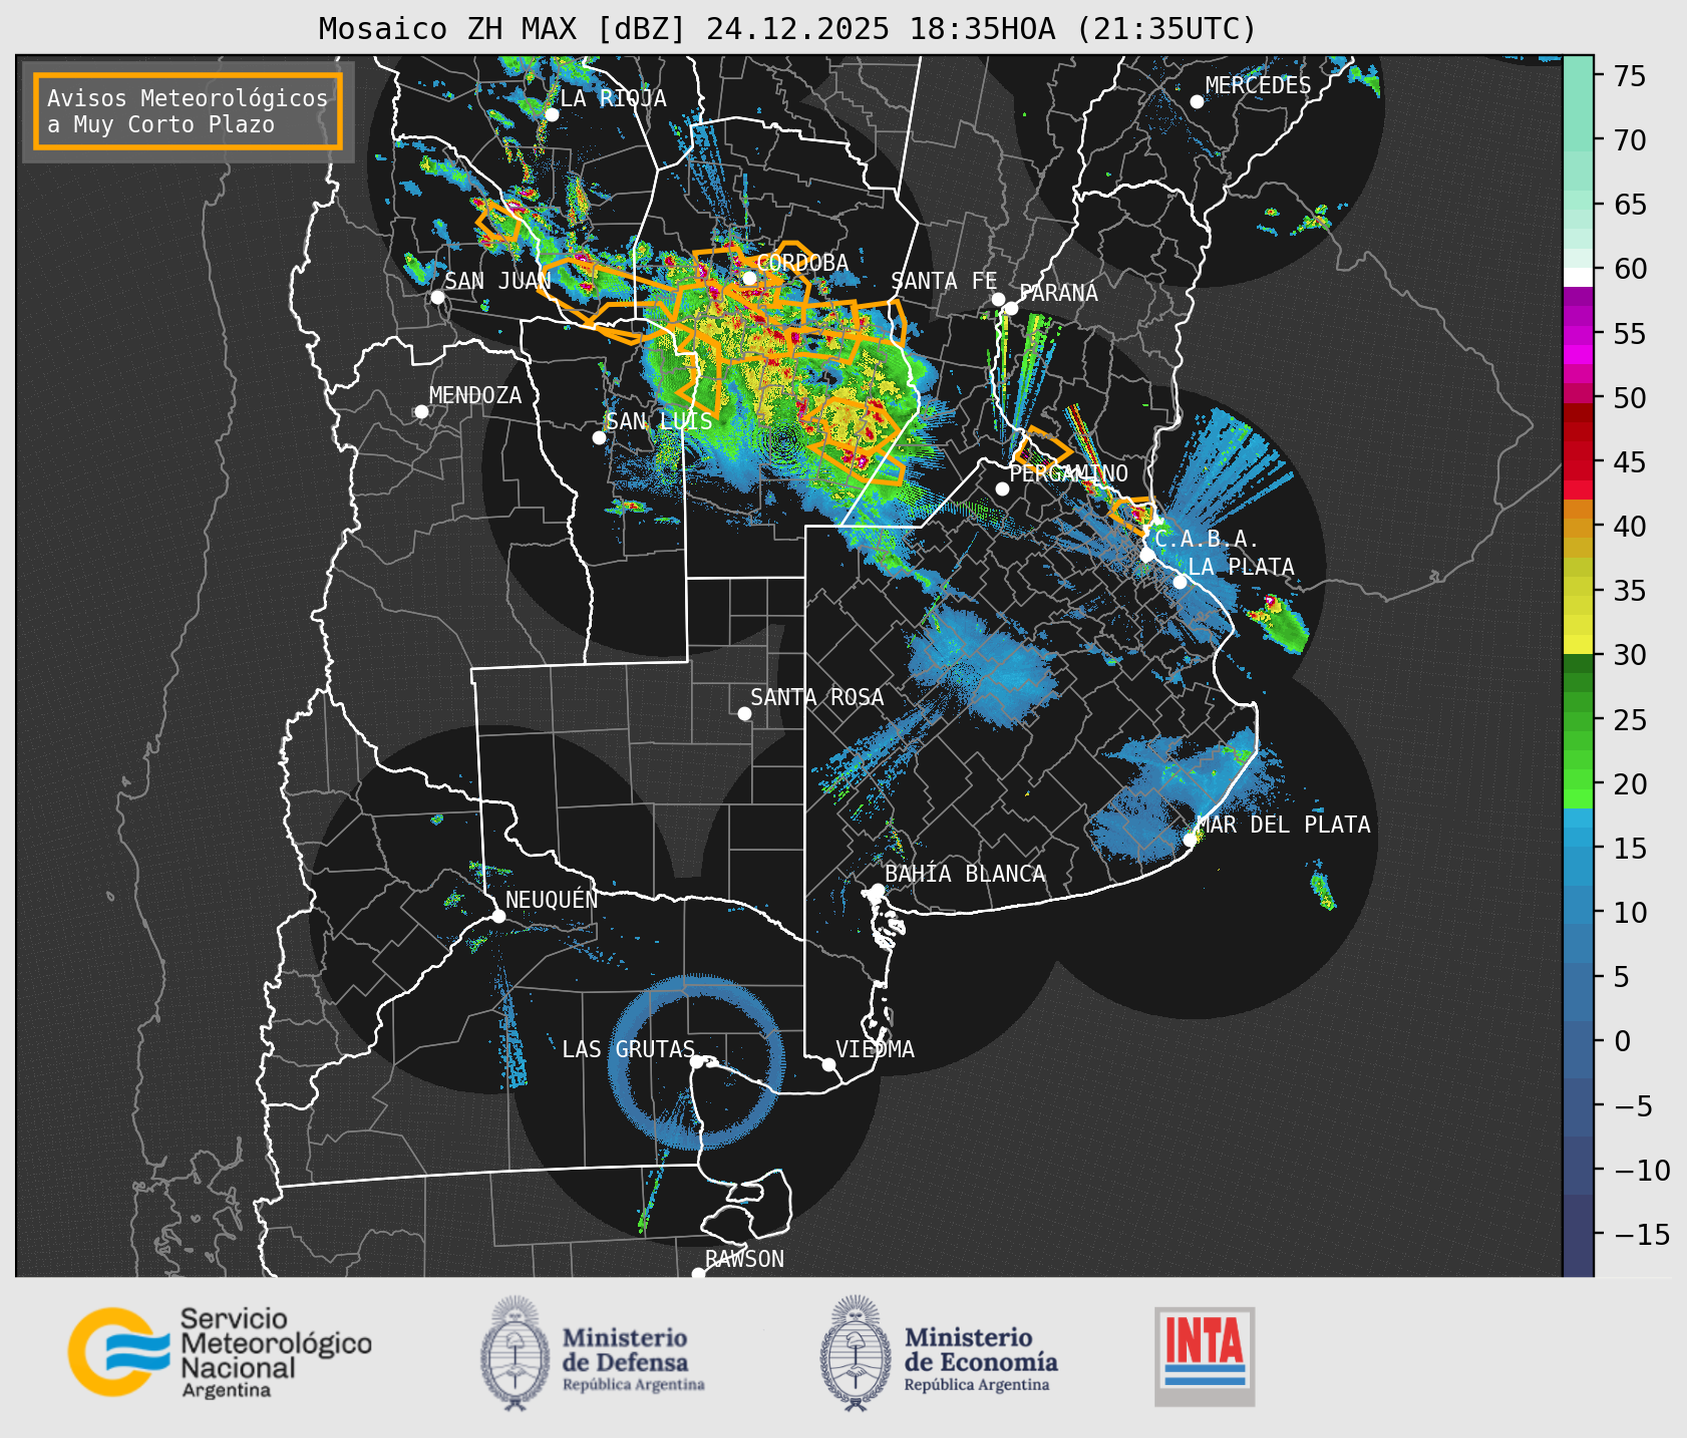Click the LA RIOJA city label

point(612,99)
